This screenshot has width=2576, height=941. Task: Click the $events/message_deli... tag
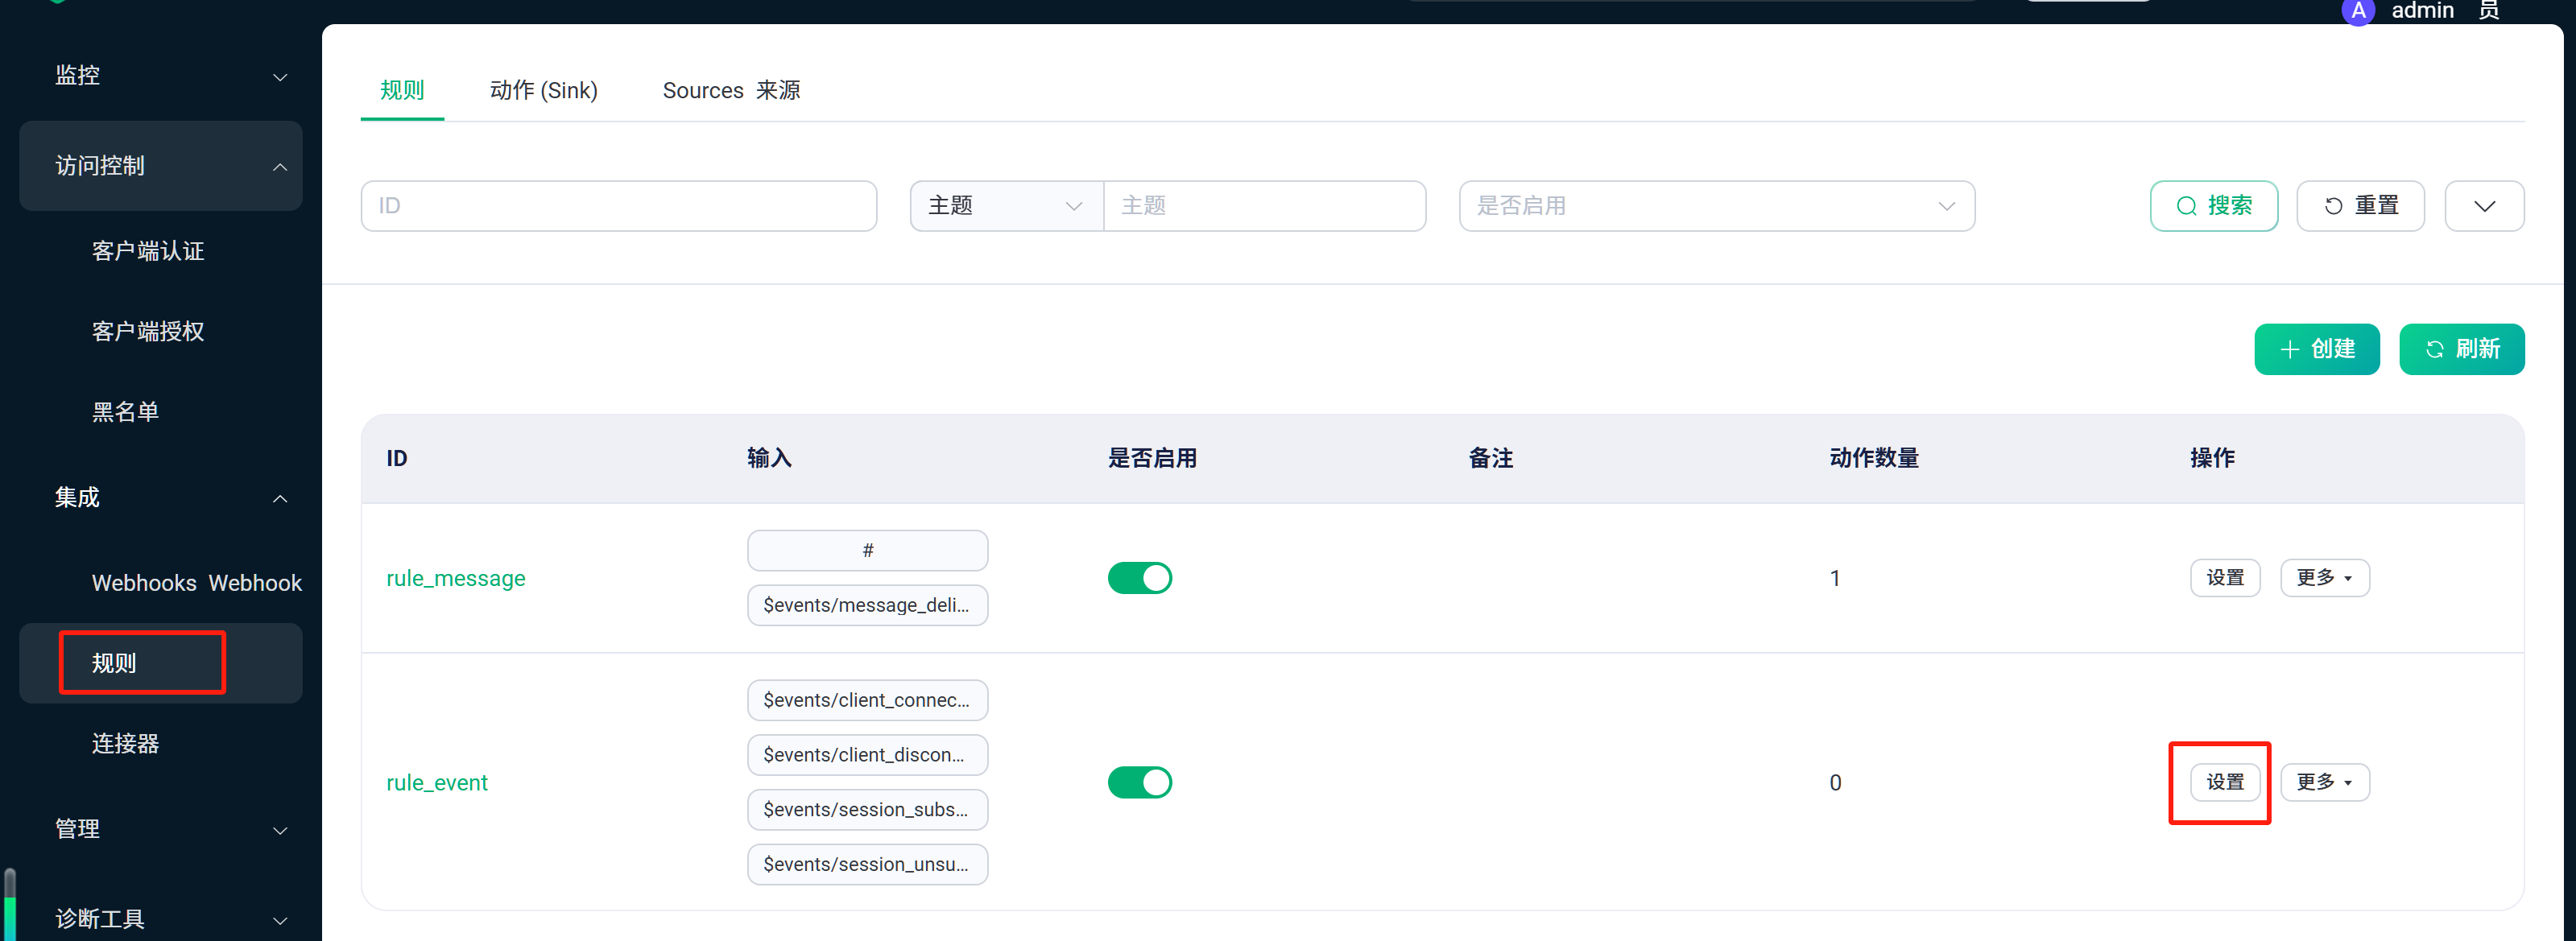(867, 605)
